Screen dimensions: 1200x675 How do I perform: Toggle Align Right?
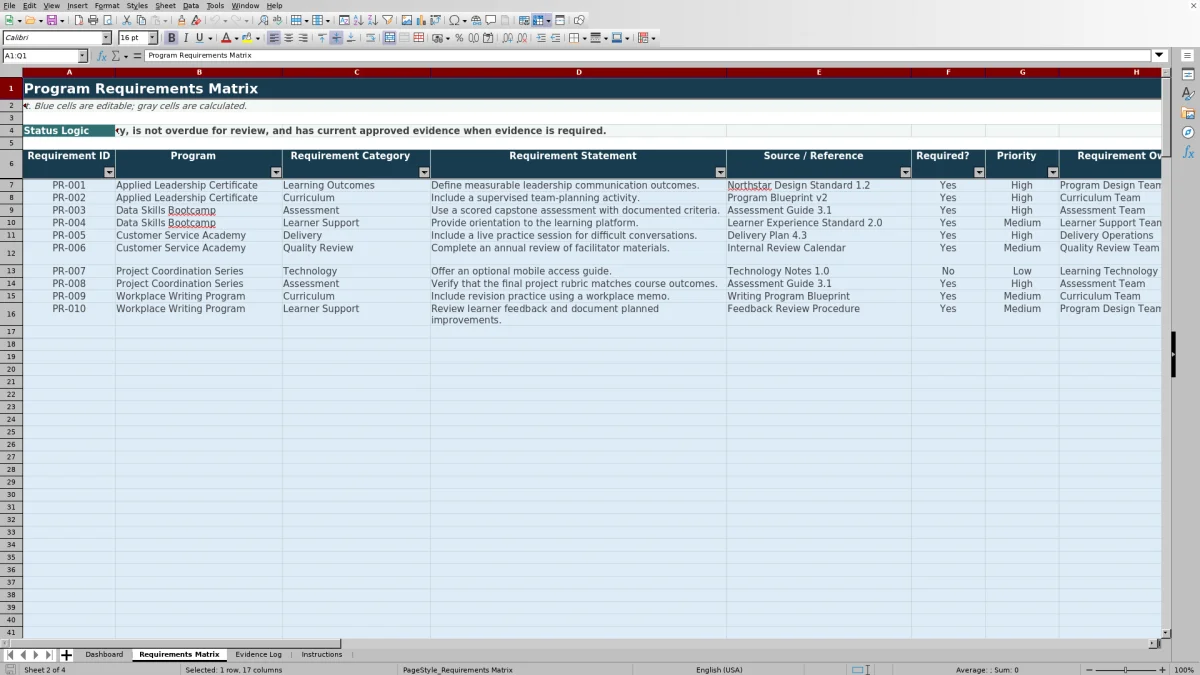coord(303,38)
